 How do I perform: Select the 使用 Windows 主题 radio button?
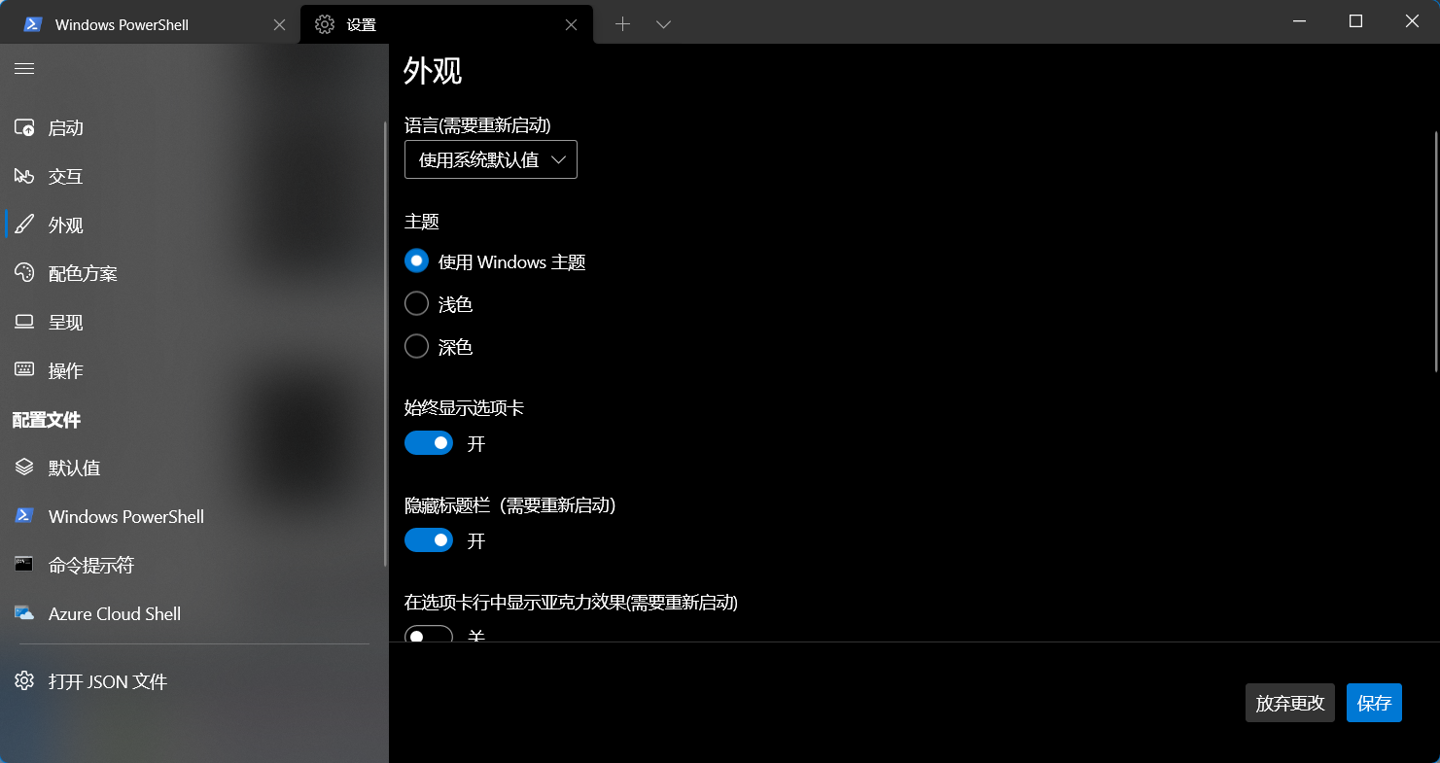tap(416, 261)
